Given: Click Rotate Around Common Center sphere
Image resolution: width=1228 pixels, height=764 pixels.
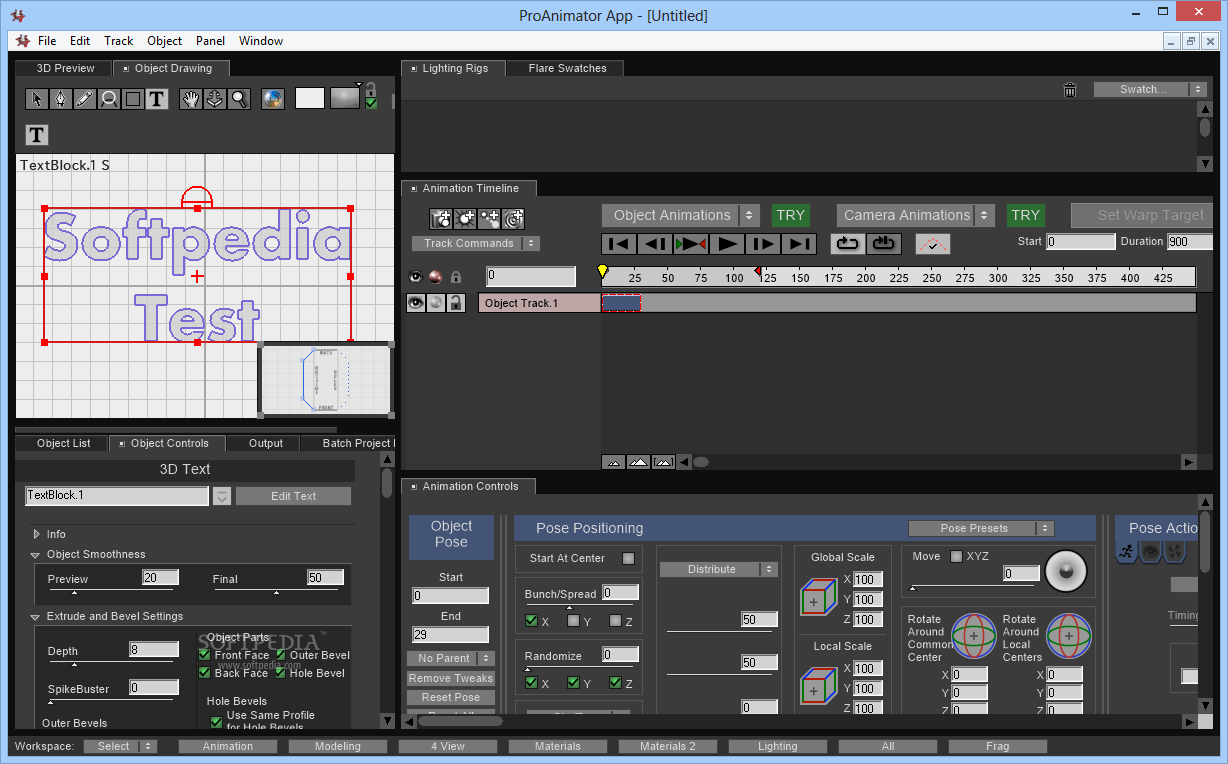Looking at the screenshot, I should 973,636.
